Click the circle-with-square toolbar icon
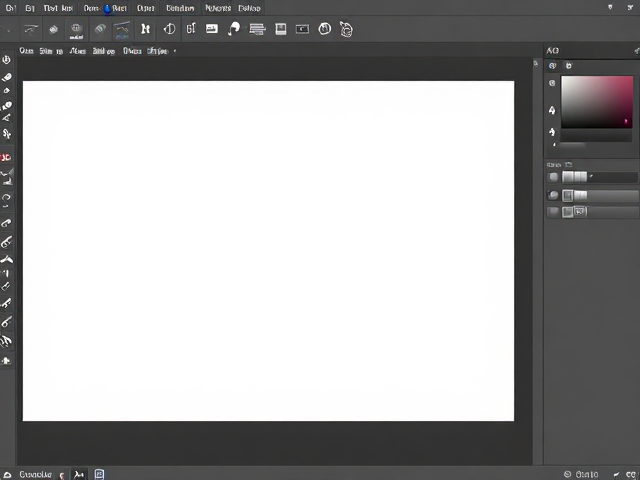The image size is (640, 480). [324, 29]
